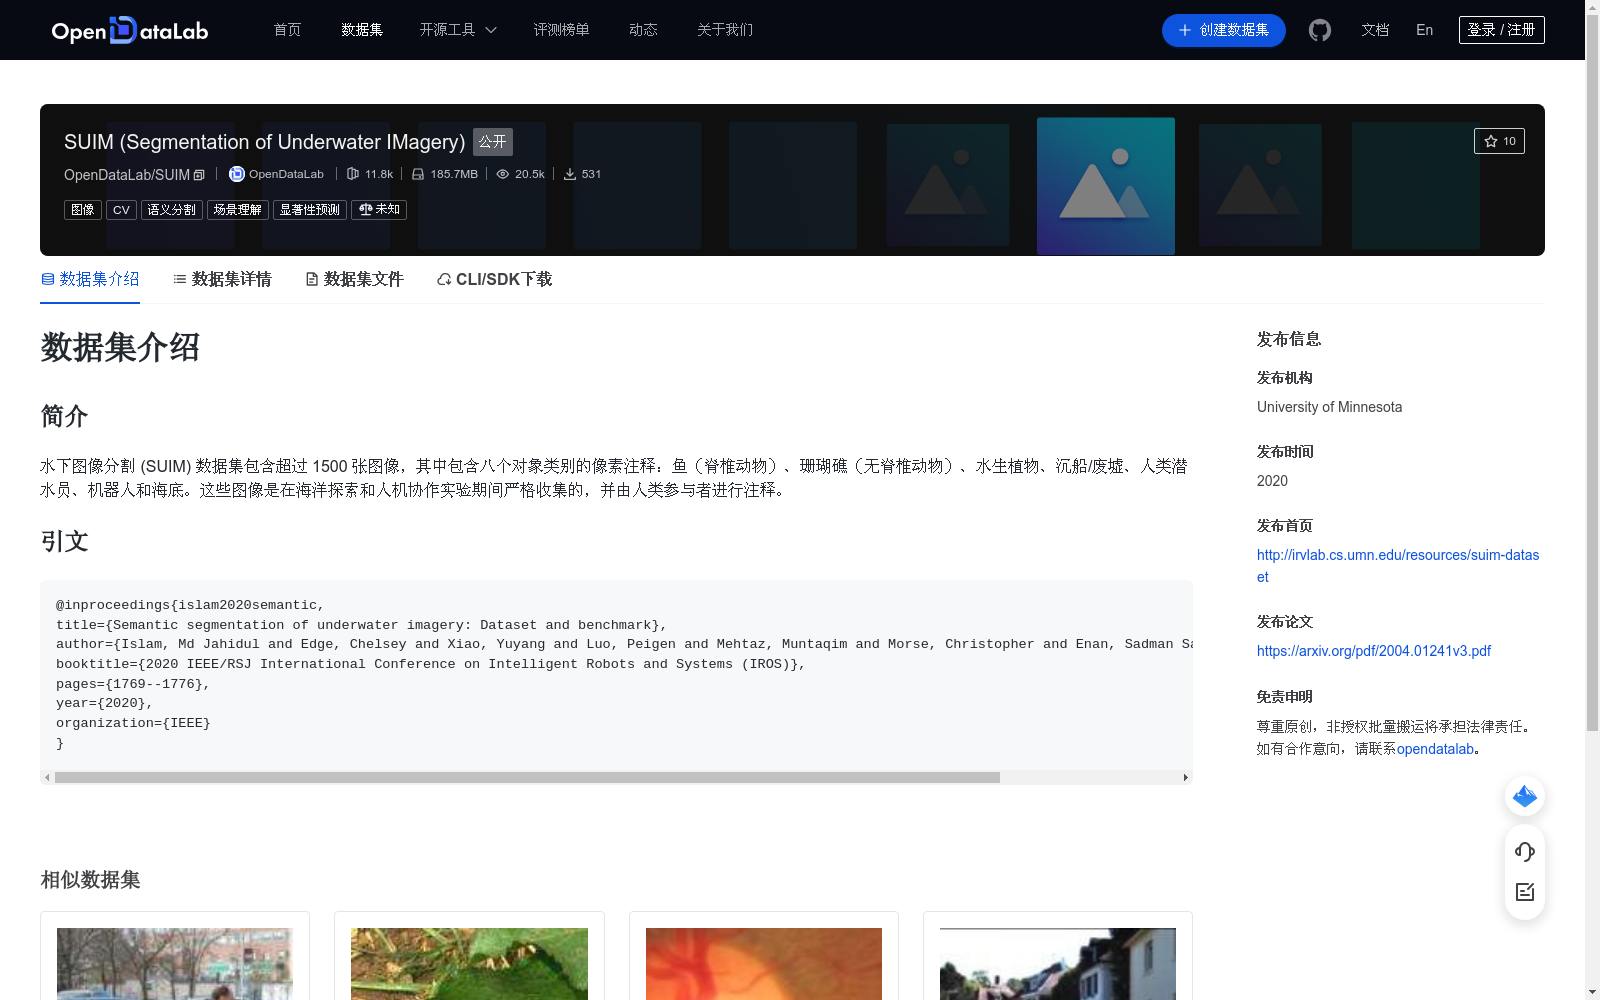This screenshot has height=1000, width=1600.
Task: Click the highlighted blue banner image placeholder
Action: pos(1106,186)
